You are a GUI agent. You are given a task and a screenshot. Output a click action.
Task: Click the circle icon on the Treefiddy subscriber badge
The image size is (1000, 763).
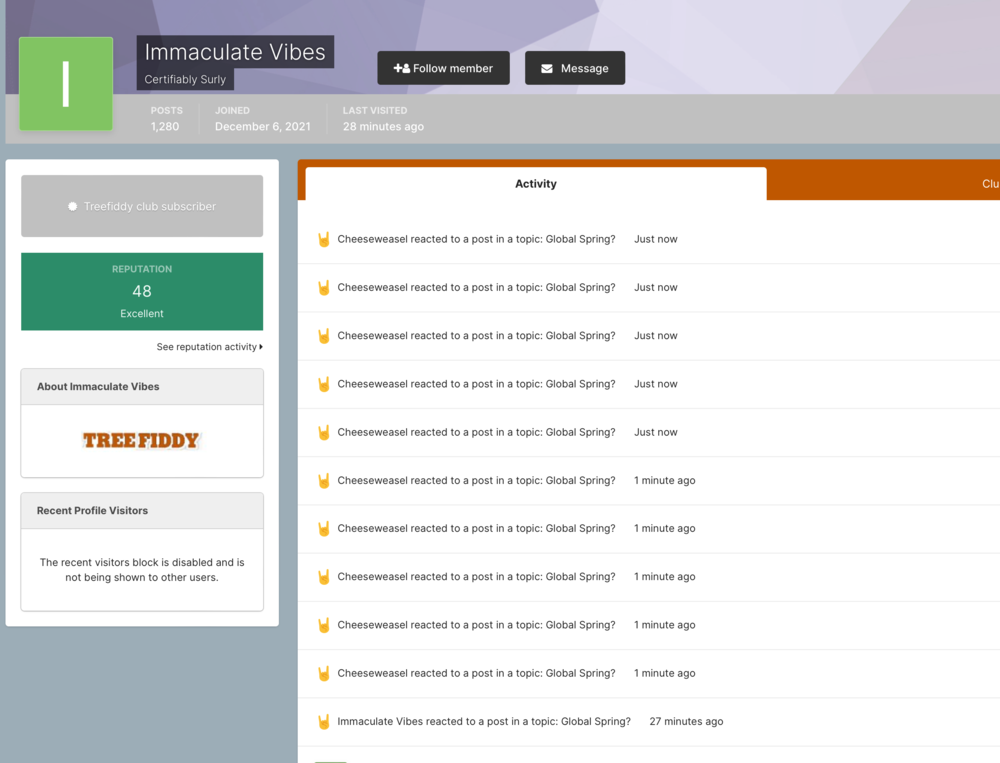pyautogui.click(x=71, y=206)
